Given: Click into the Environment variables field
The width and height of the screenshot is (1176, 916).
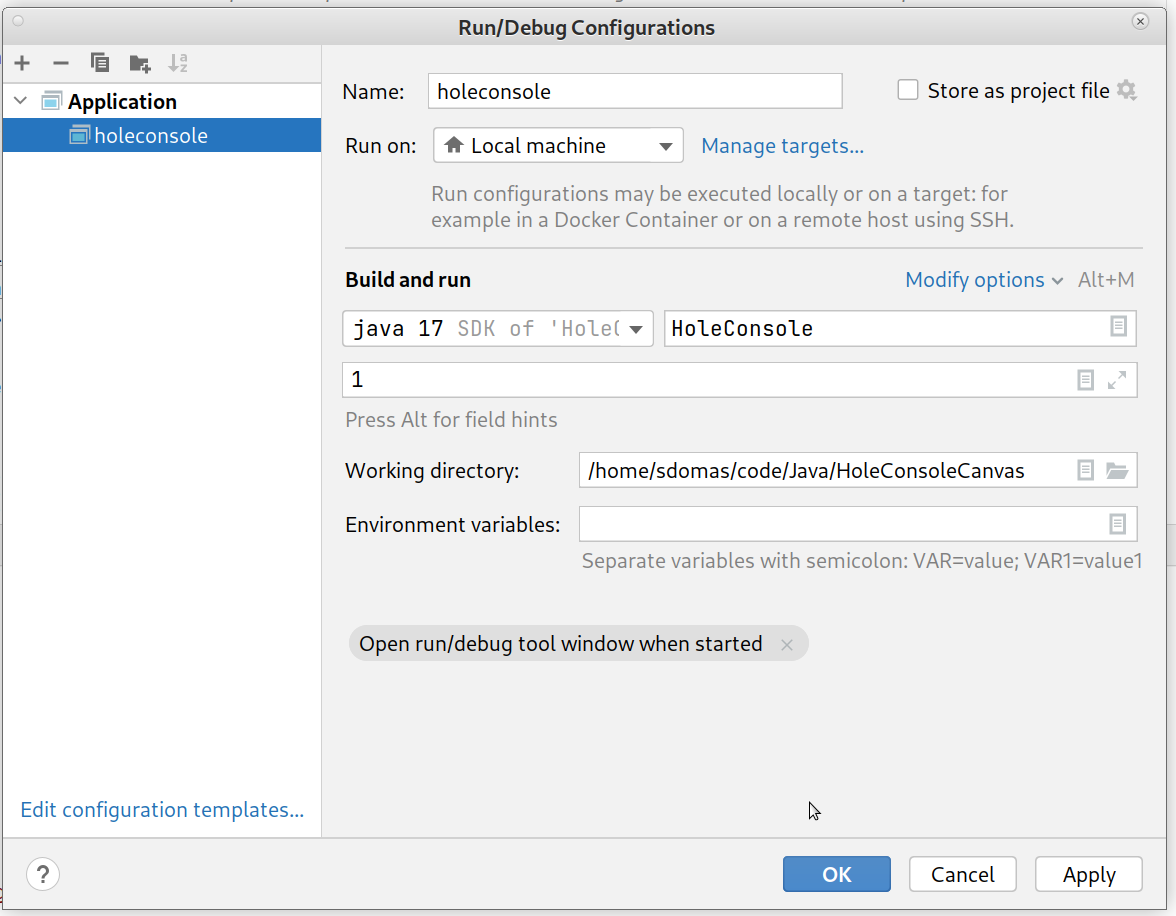Looking at the screenshot, I should (x=840, y=524).
